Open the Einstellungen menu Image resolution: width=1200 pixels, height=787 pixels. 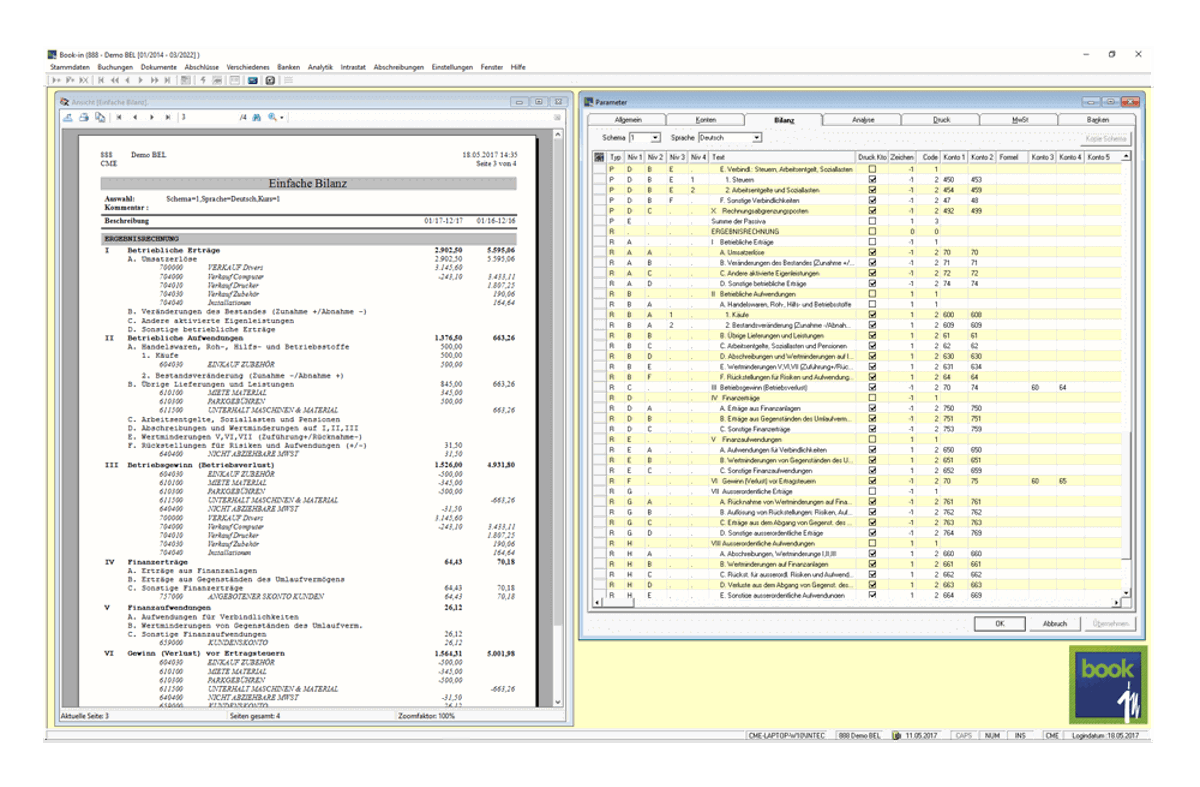point(452,66)
